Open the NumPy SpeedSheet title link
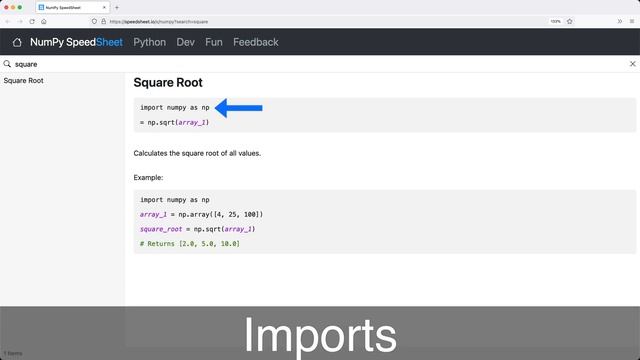This screenshot has width=640, height=360. [76, 42]
